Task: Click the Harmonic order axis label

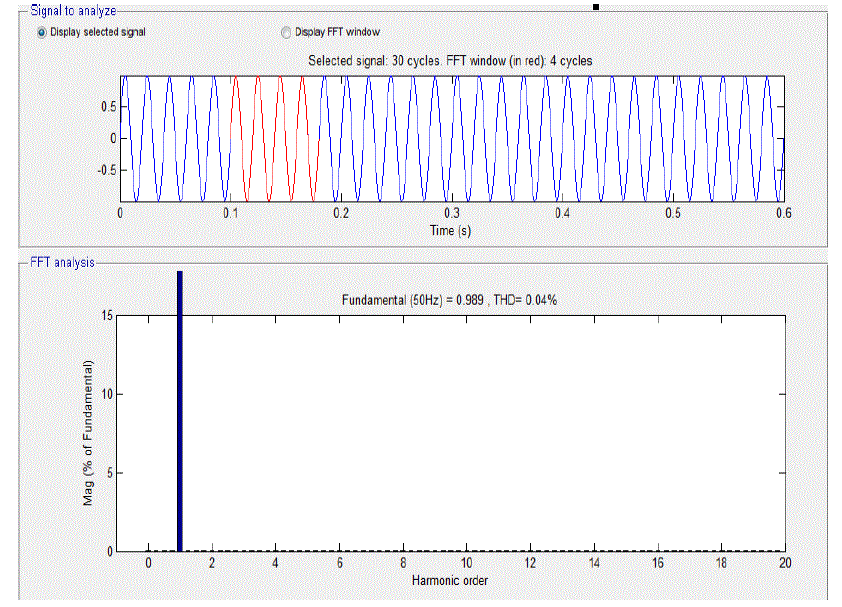Action: [x=450, y=581]
